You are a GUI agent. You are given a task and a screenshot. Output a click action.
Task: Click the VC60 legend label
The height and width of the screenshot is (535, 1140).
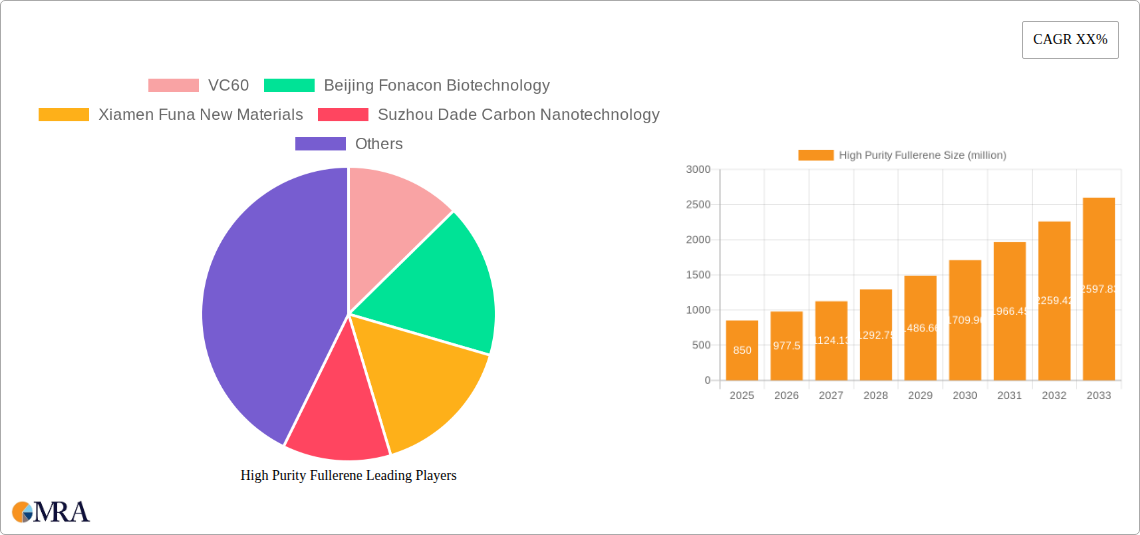point(228,86)
